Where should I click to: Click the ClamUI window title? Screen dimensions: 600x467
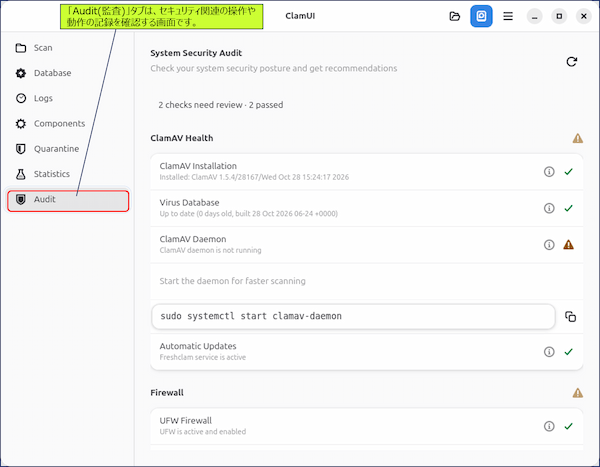pos(300,16)
